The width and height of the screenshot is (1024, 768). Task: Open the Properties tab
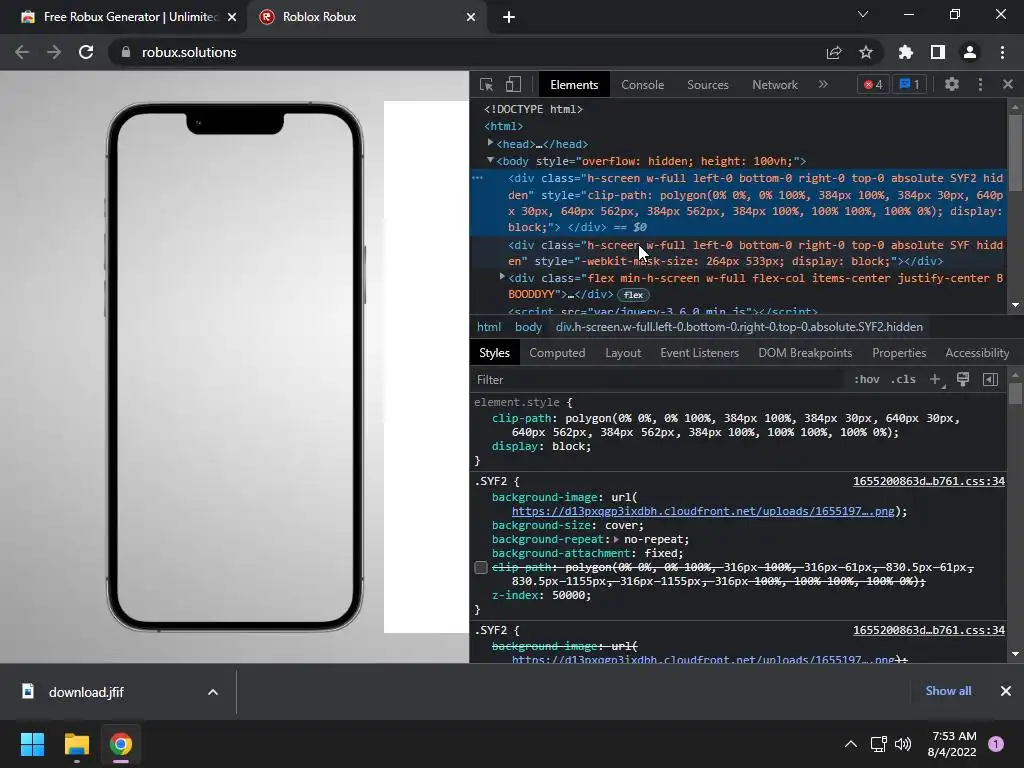(x=899, y=353)
